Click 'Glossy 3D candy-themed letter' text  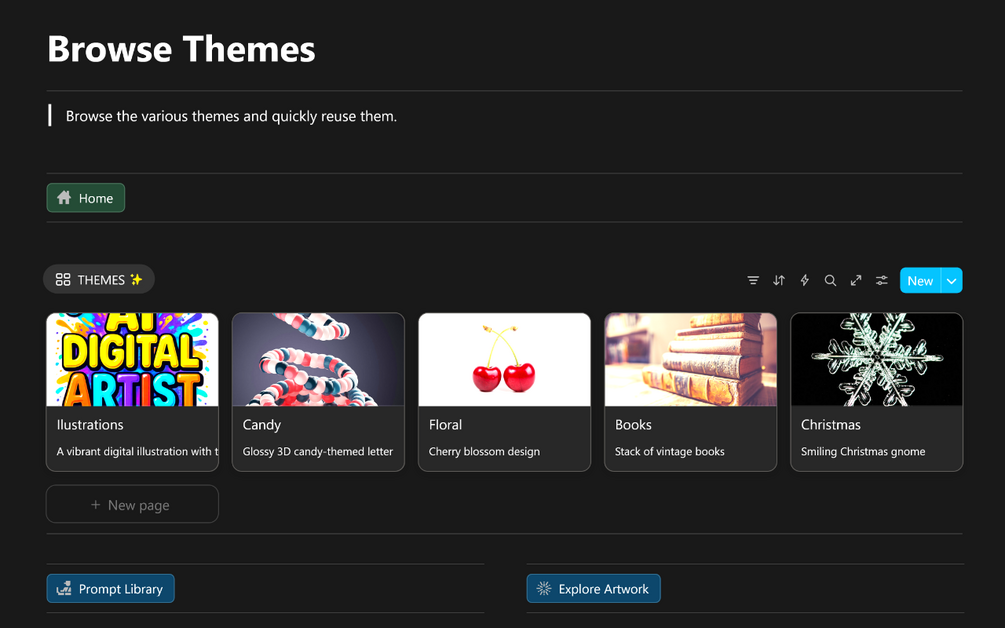pyautogui.click(x=317, y=452)
